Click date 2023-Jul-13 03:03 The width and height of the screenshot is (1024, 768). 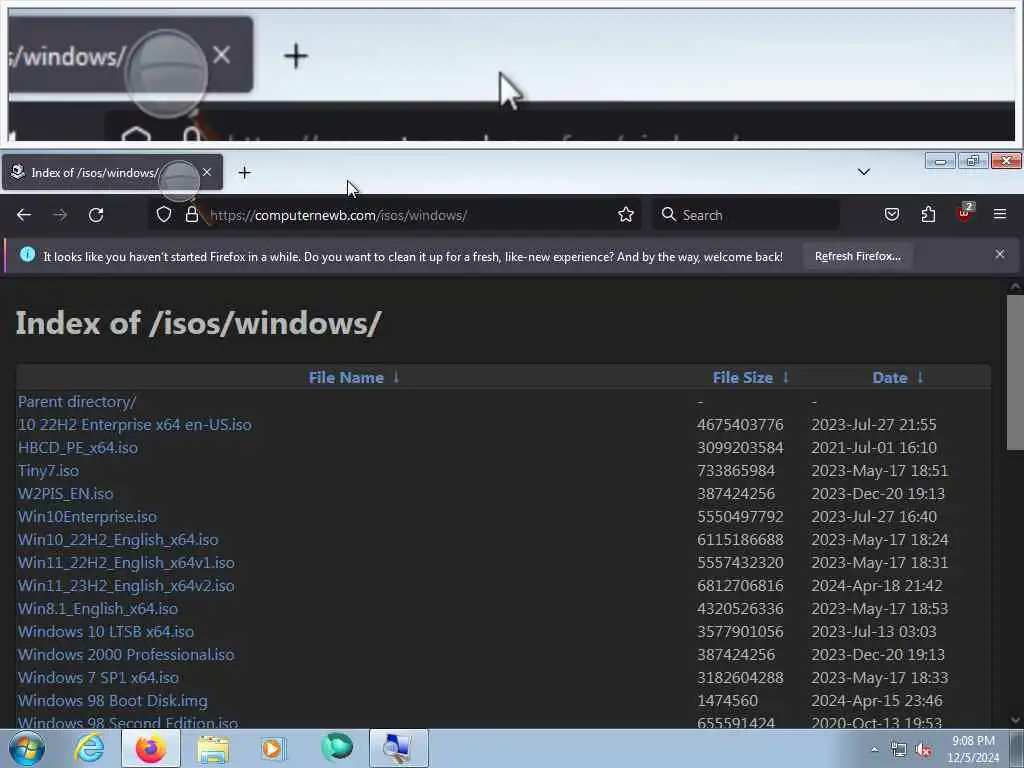(x=874, y=632)
